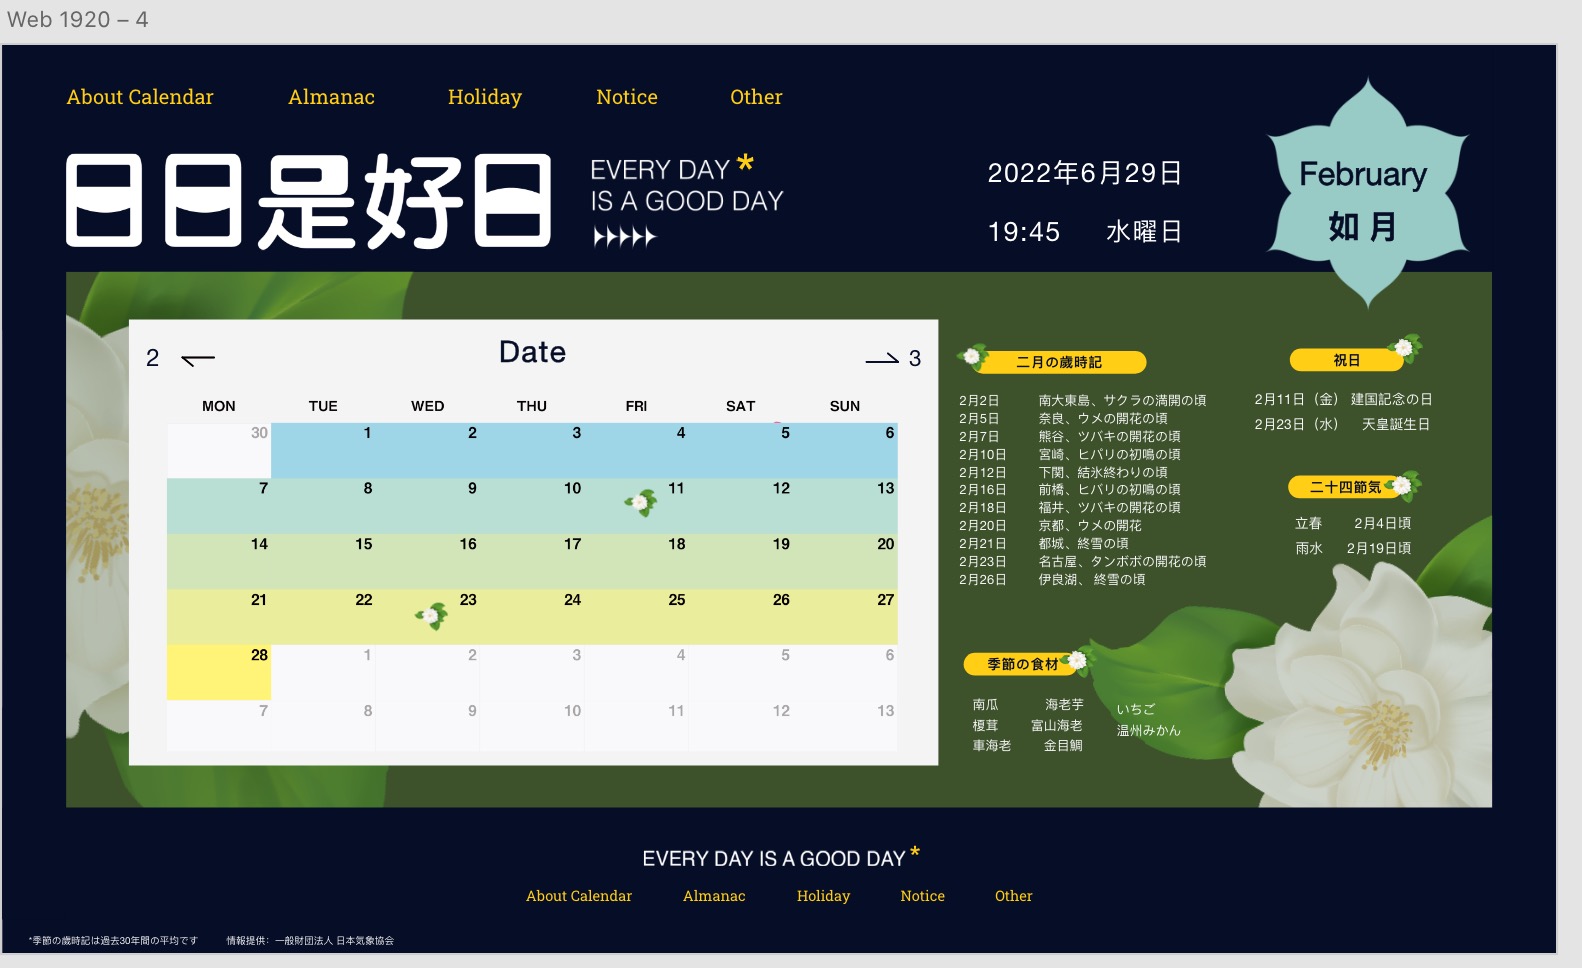Select February 14 on the calendar
Image resolution: width=1582 pixels, height=968 pixels.
[x=219, y=560]
